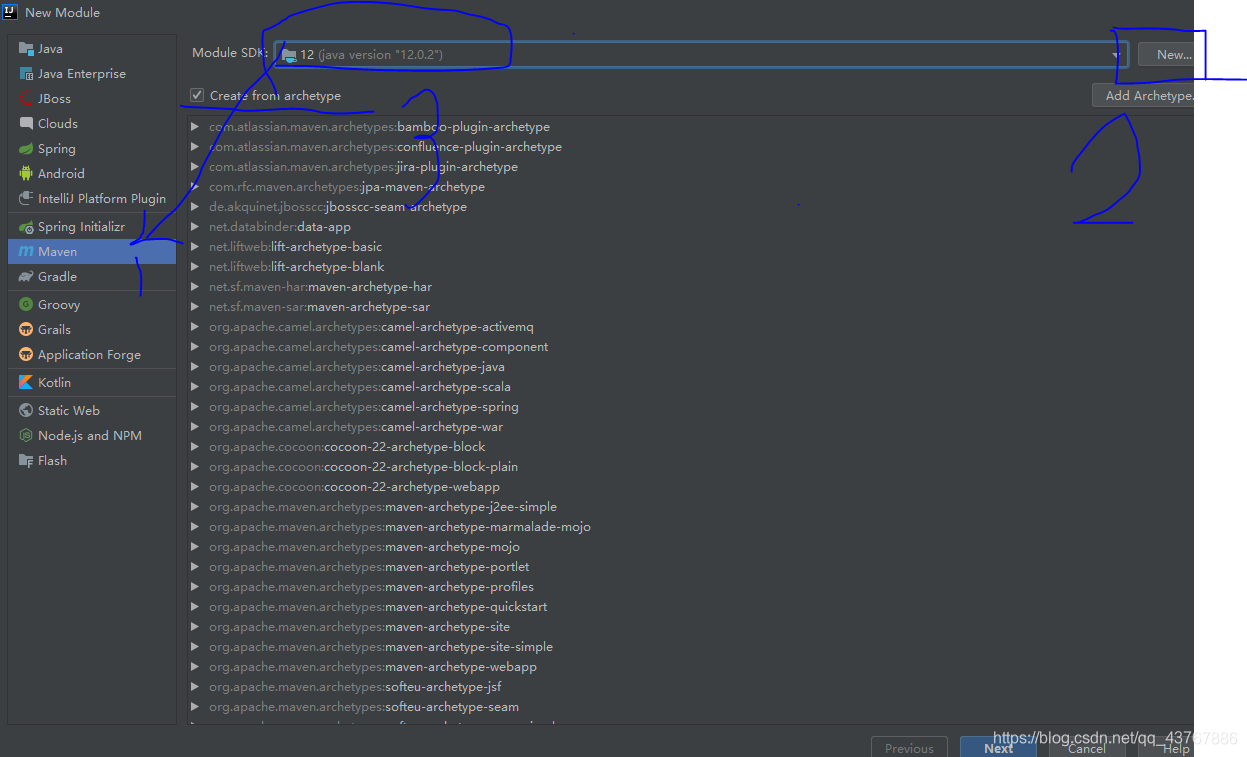Click the Cancel button
The width and height of the screenshot is (1247, 757).
1086,748
